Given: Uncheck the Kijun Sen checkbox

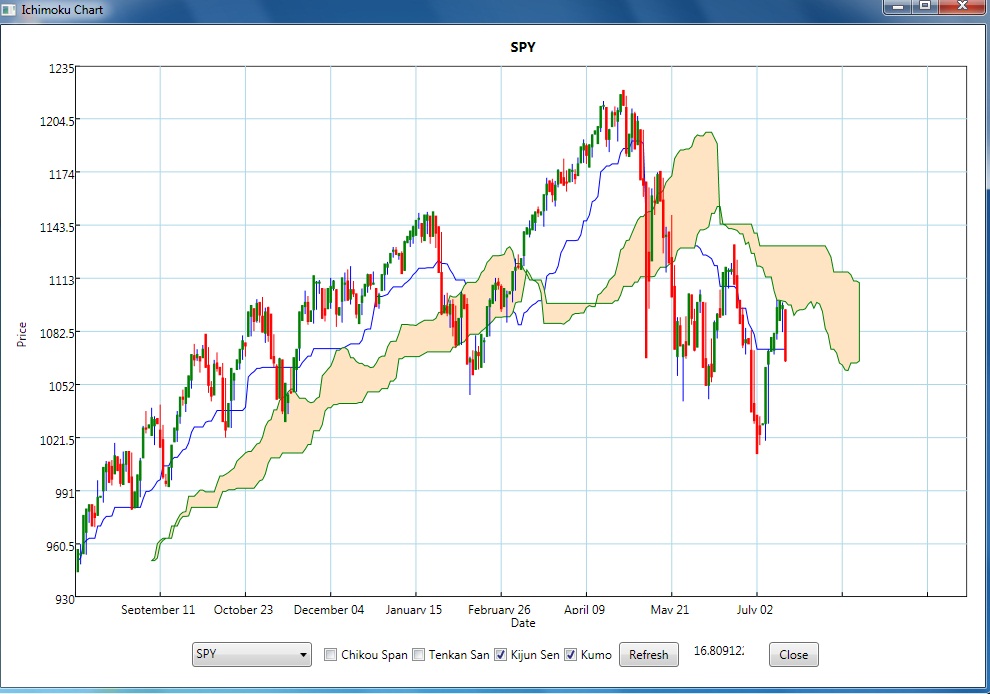Looking at the screenshot, I should point(501,655).
